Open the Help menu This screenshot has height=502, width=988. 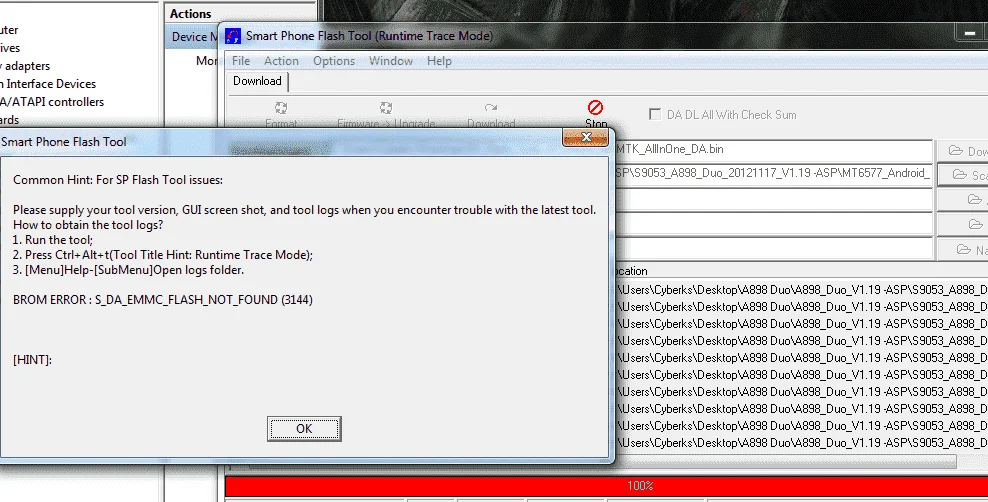439,60
